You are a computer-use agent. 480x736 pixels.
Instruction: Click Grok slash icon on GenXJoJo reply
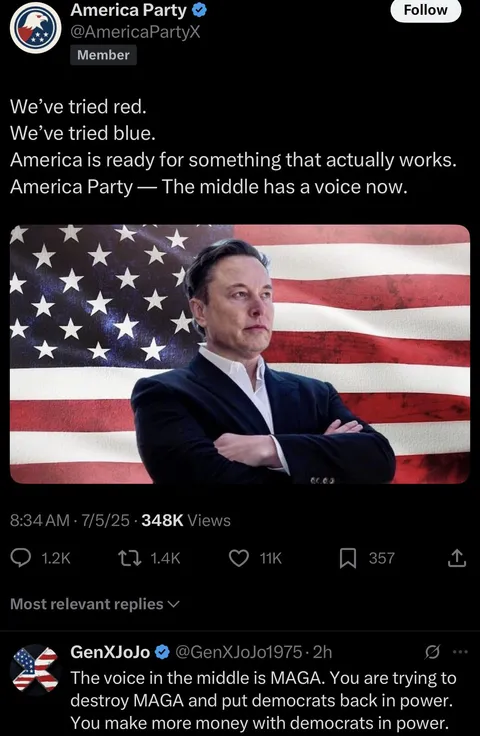[432, 652]
